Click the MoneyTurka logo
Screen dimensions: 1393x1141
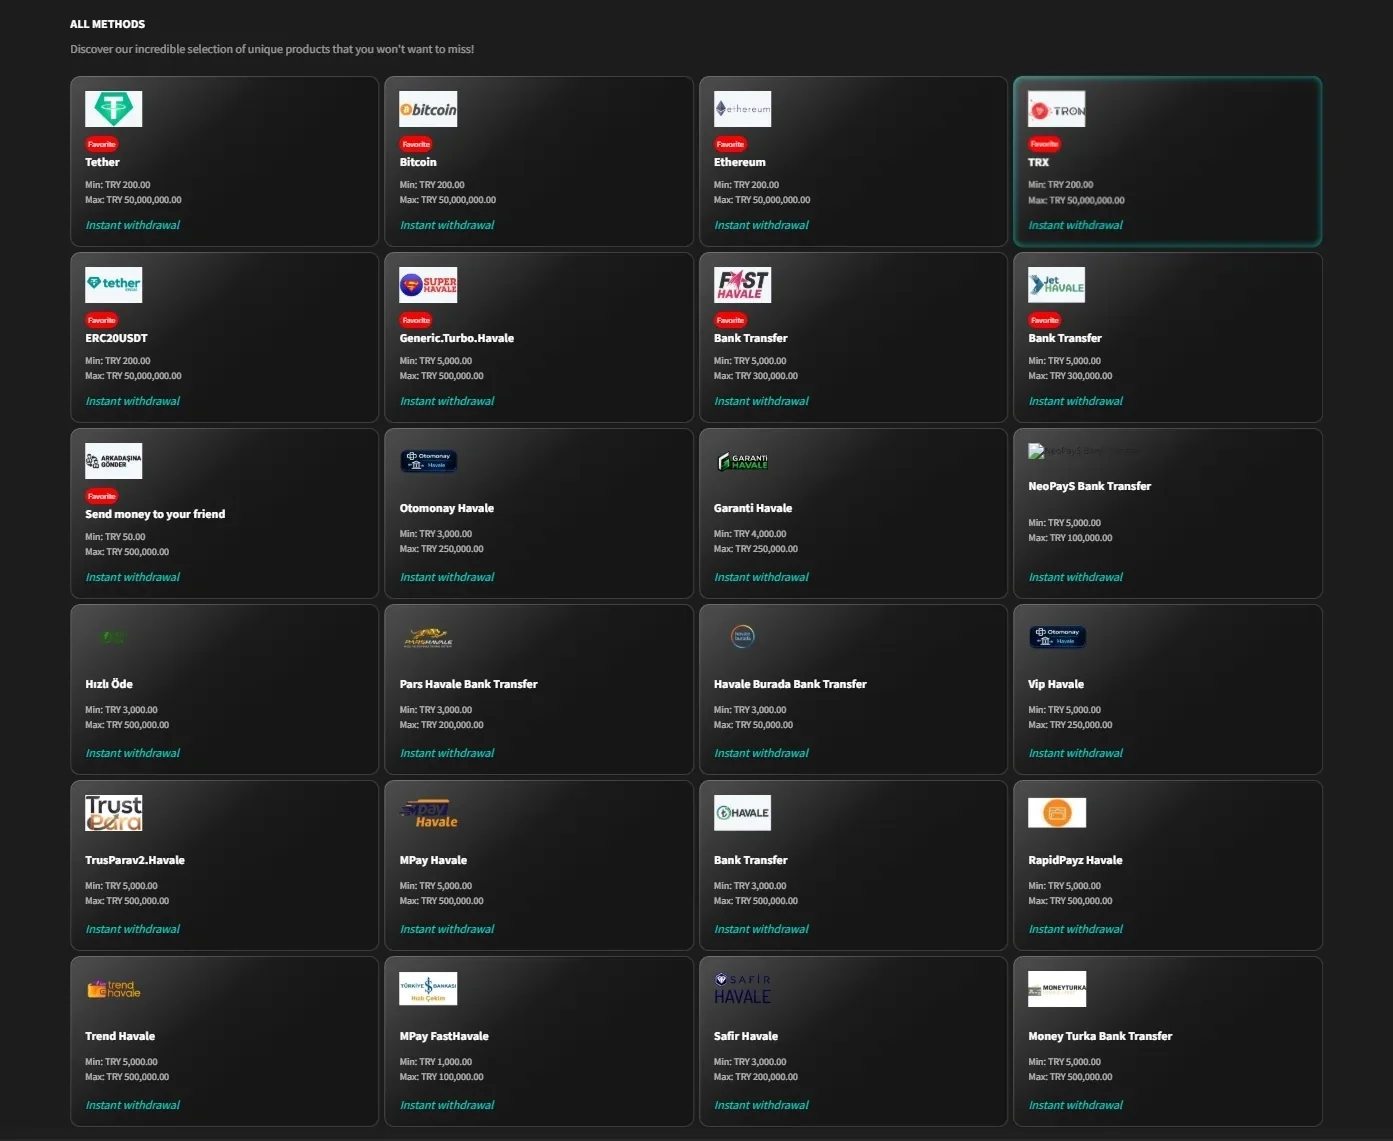coord(1057,989)
